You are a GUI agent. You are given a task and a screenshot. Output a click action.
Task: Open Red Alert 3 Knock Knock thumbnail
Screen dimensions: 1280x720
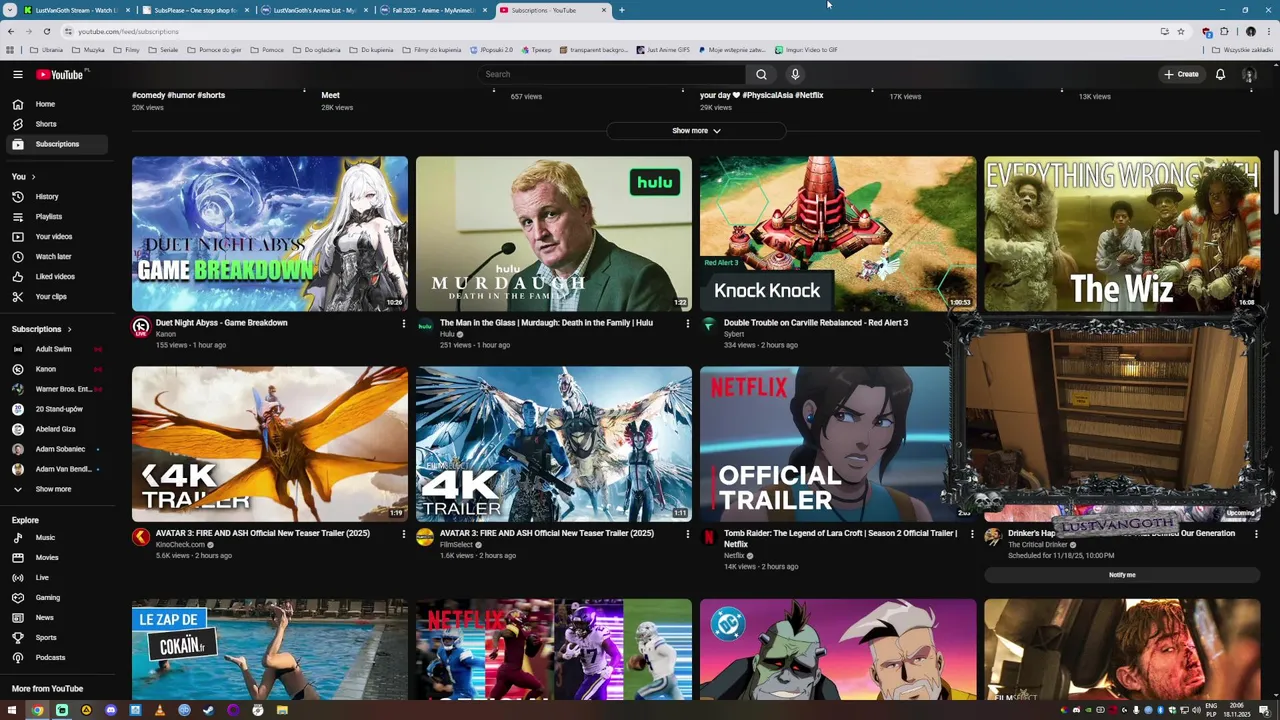point(838,234)
